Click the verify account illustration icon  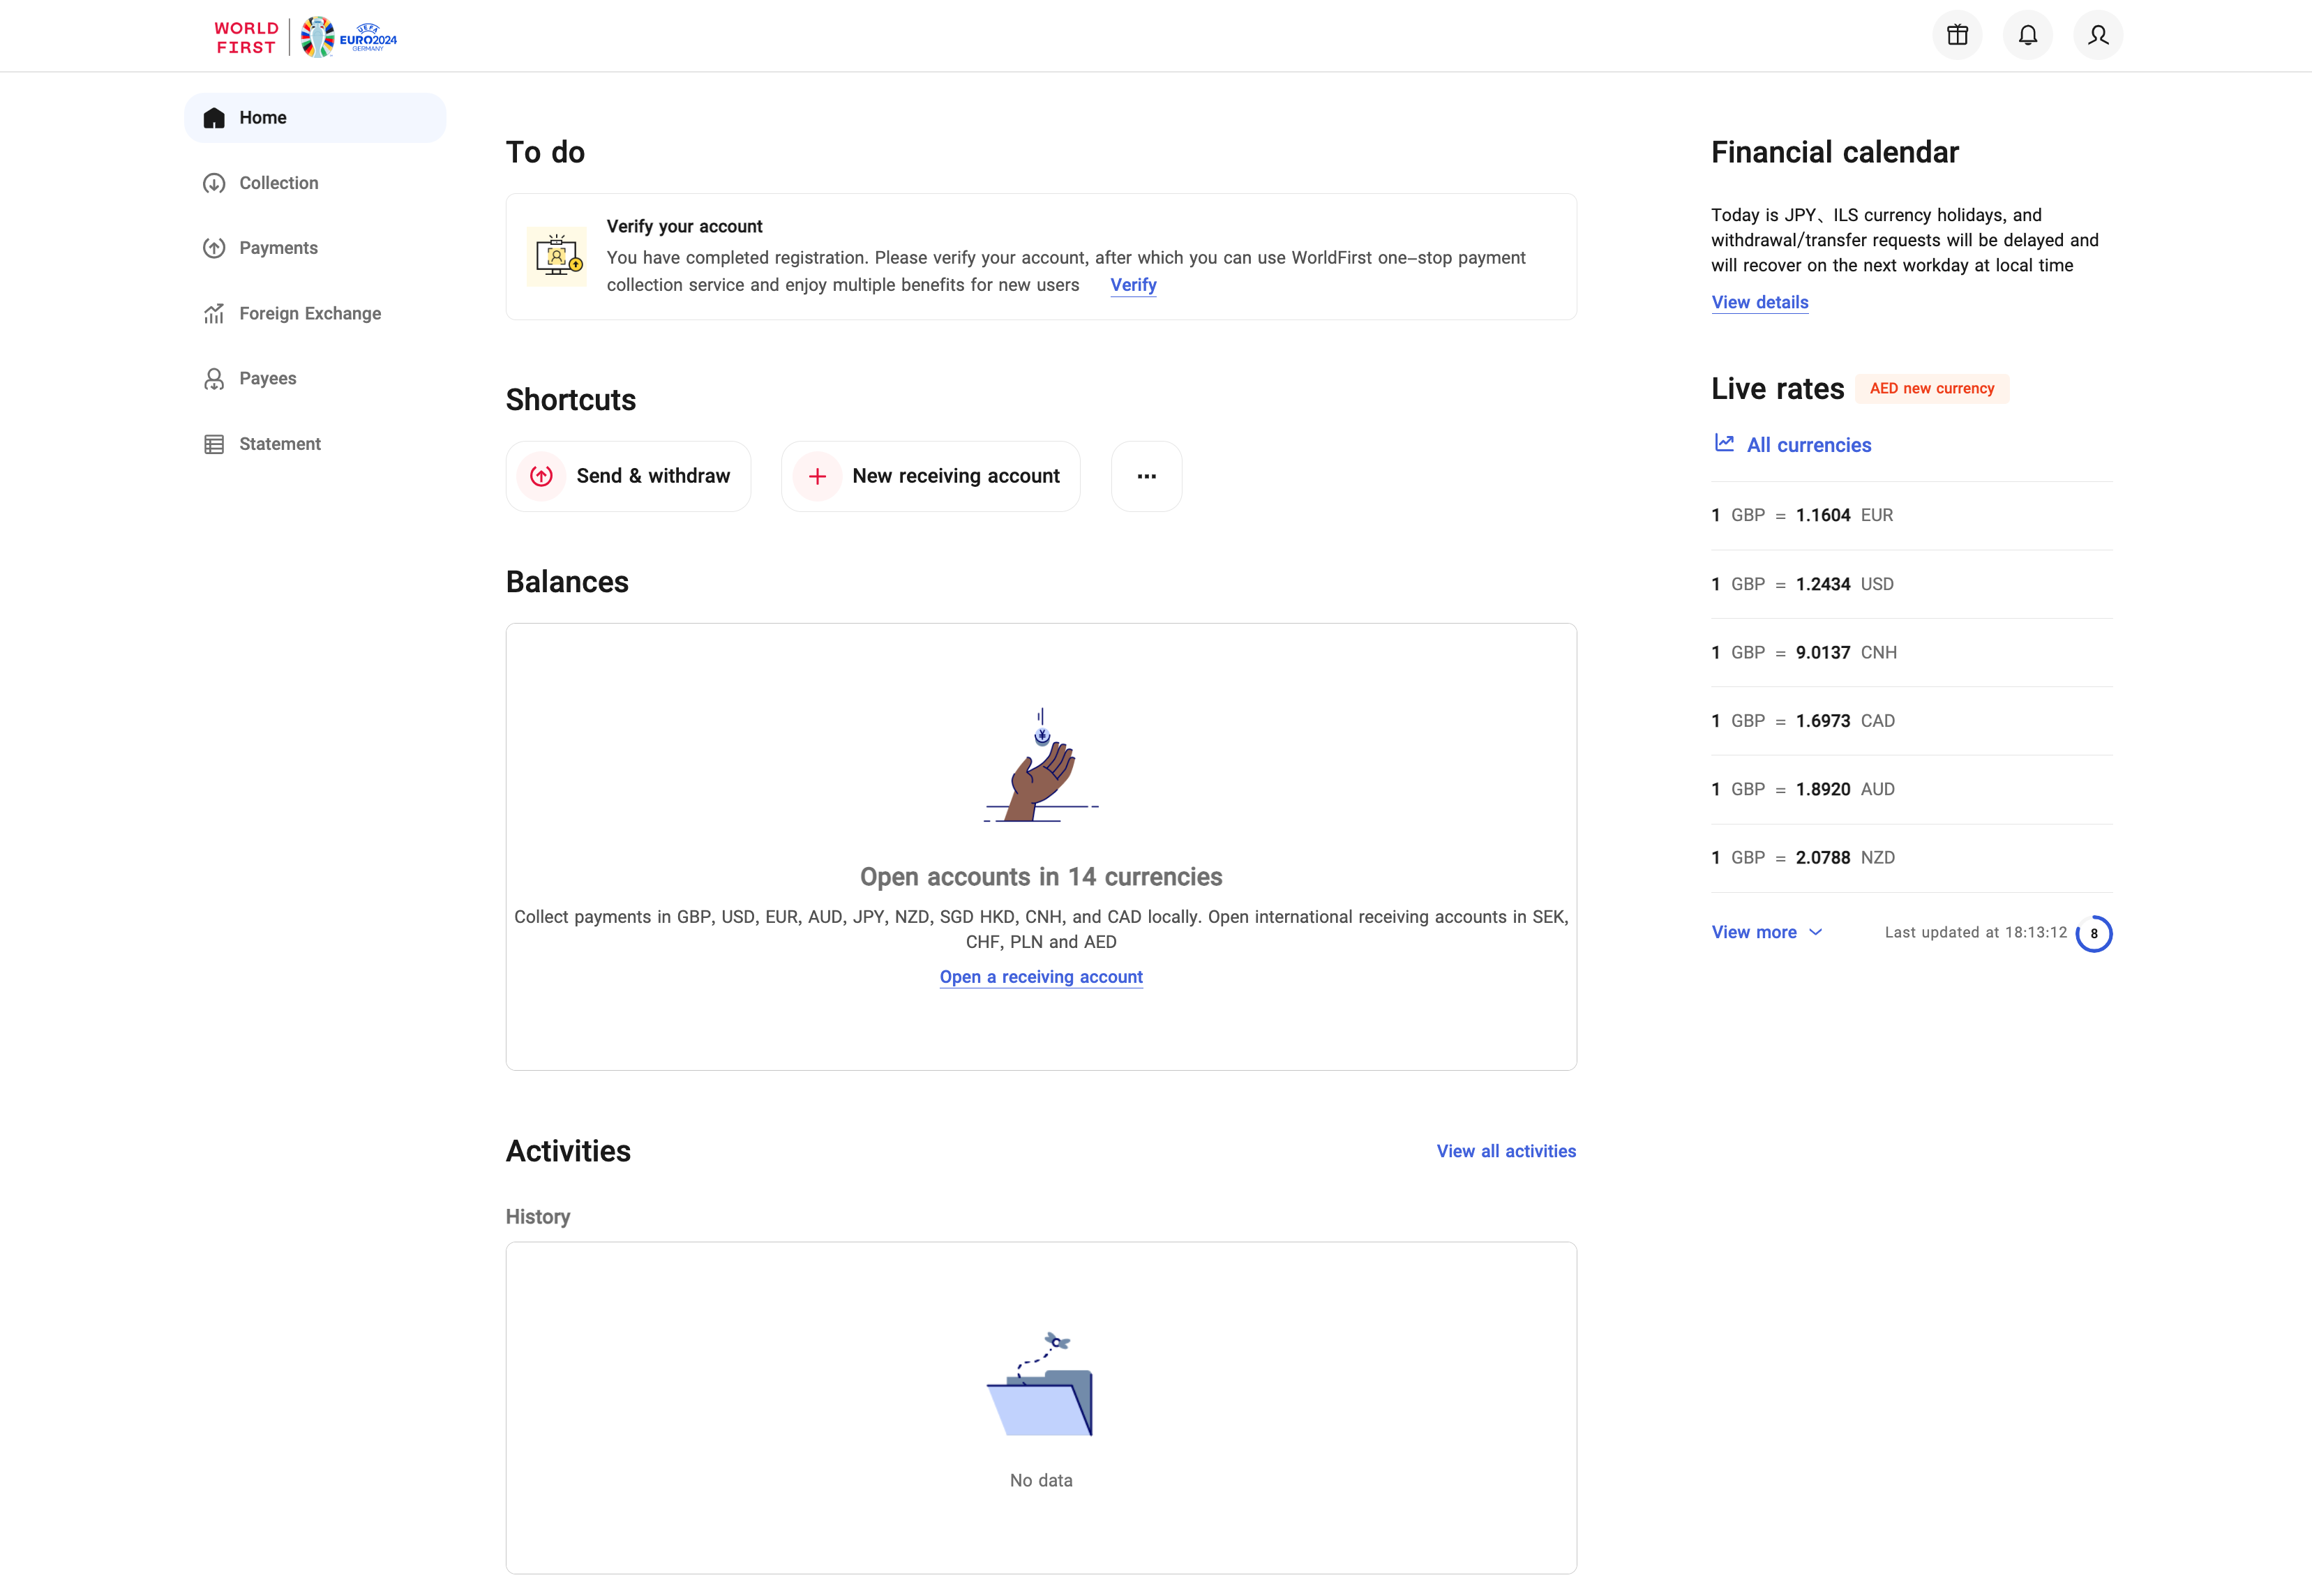[x=557, y=257]
